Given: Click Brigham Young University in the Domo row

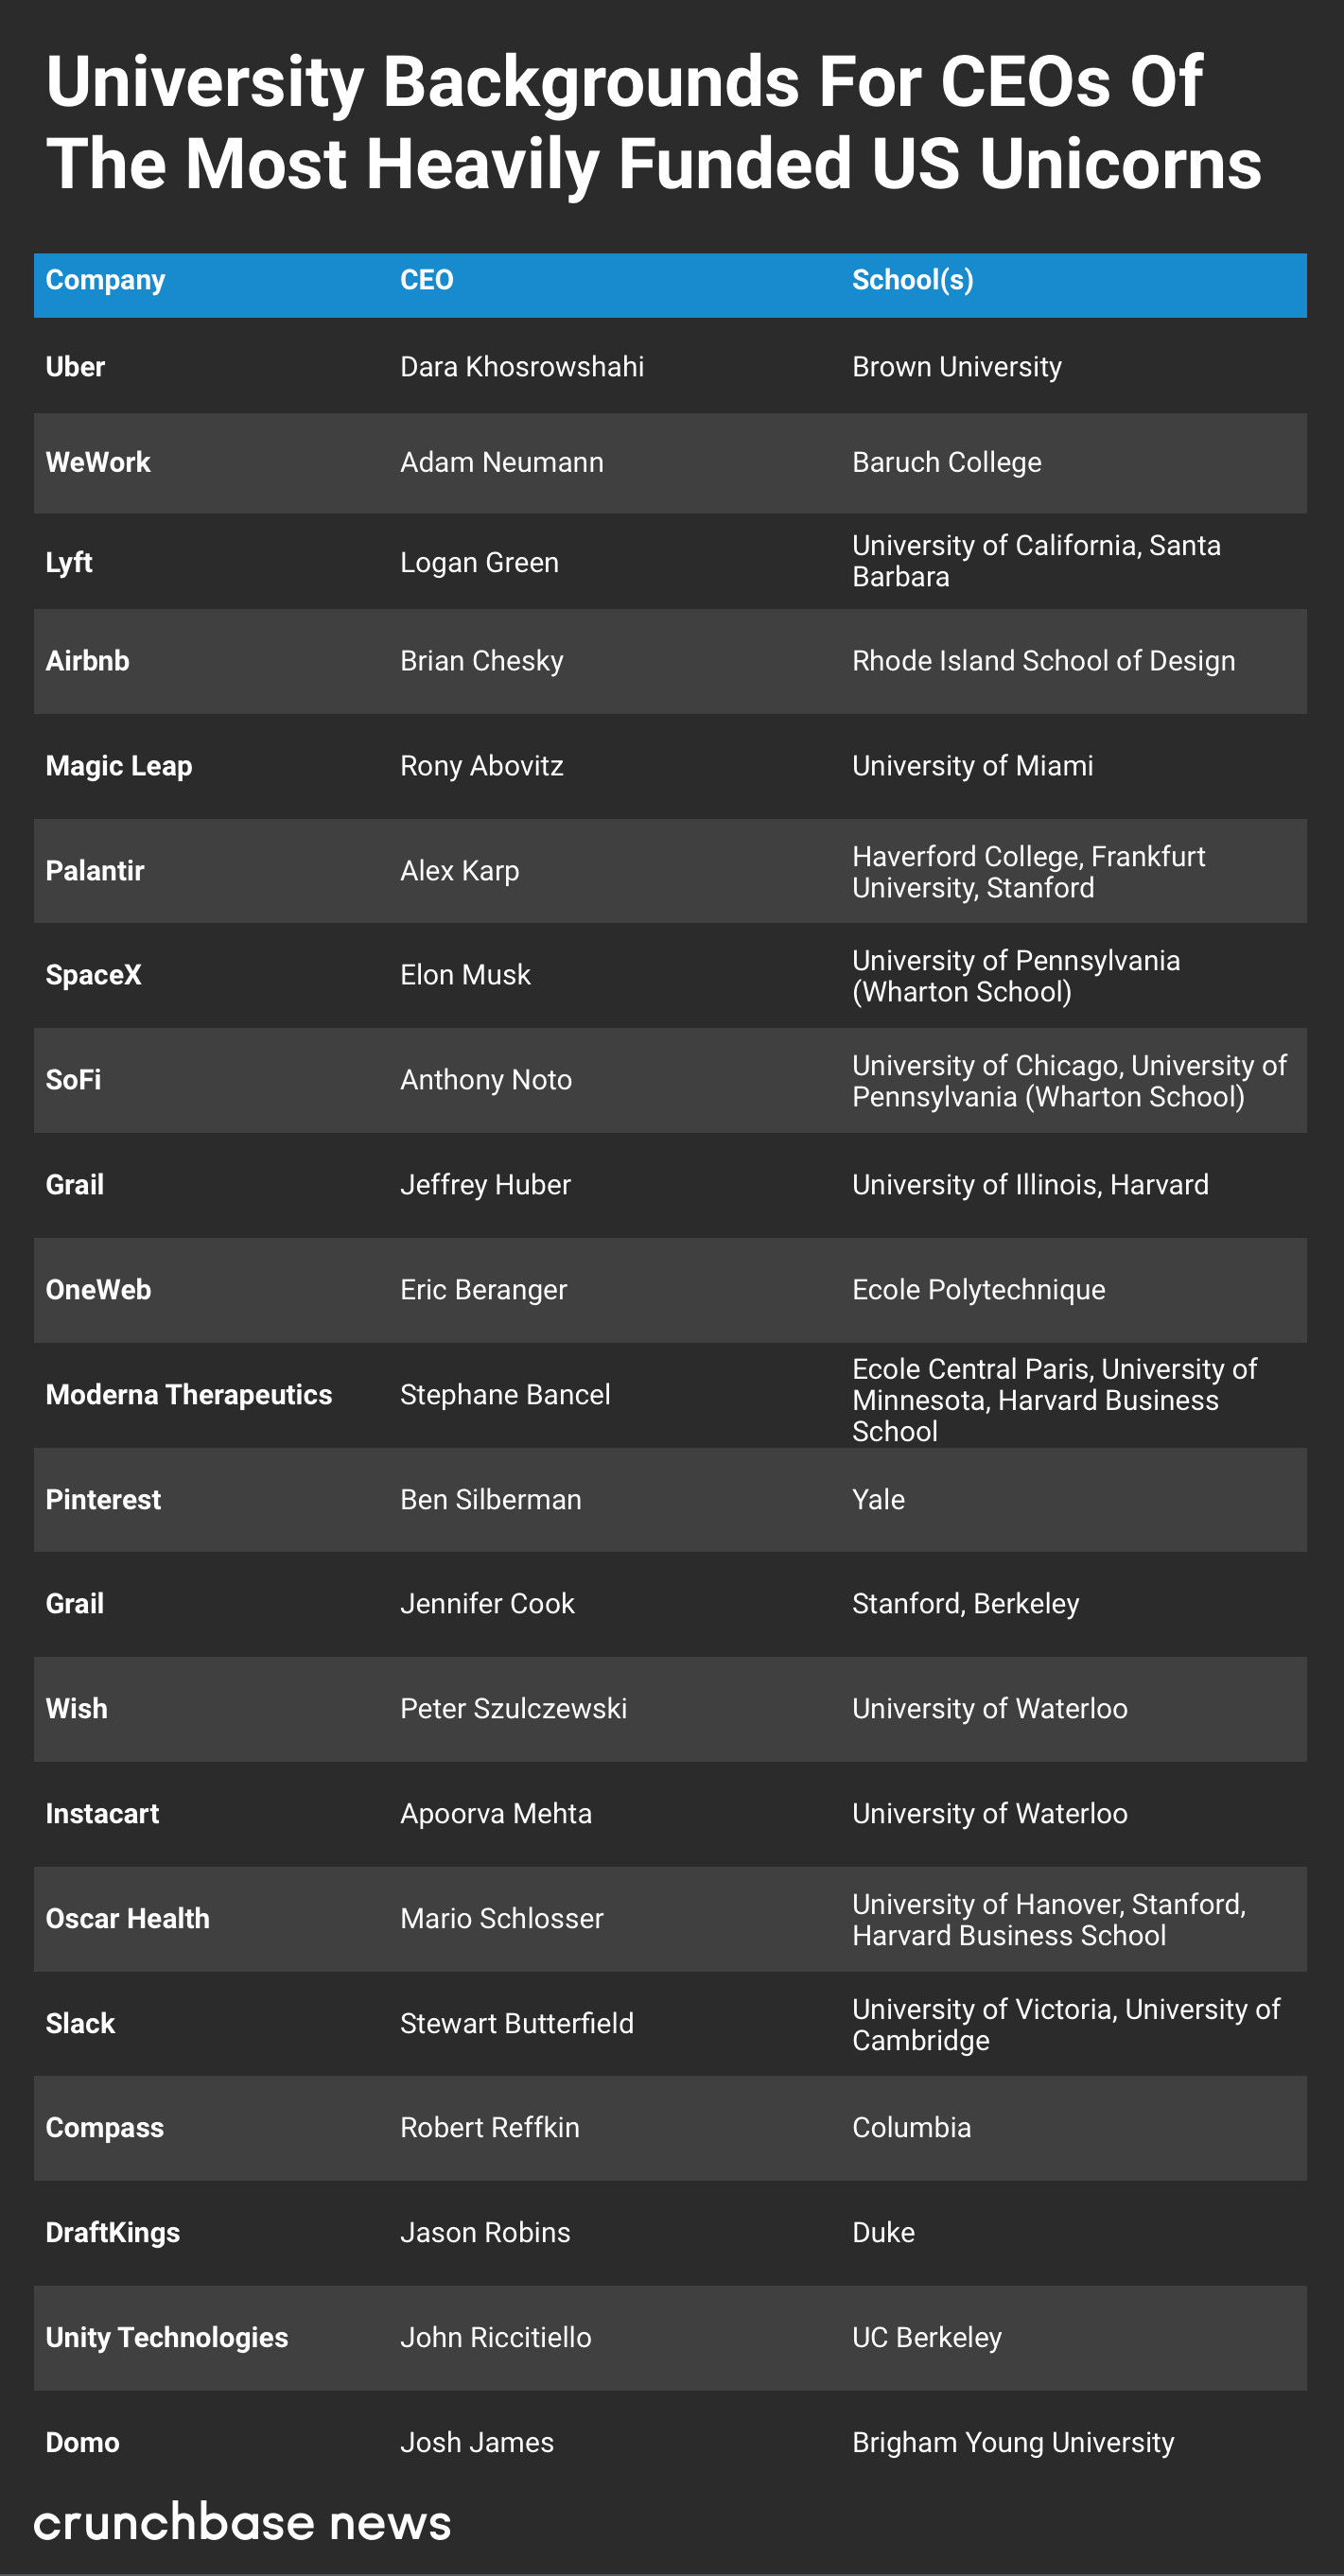Looking at the screenshot, I should [1013, 2443].
